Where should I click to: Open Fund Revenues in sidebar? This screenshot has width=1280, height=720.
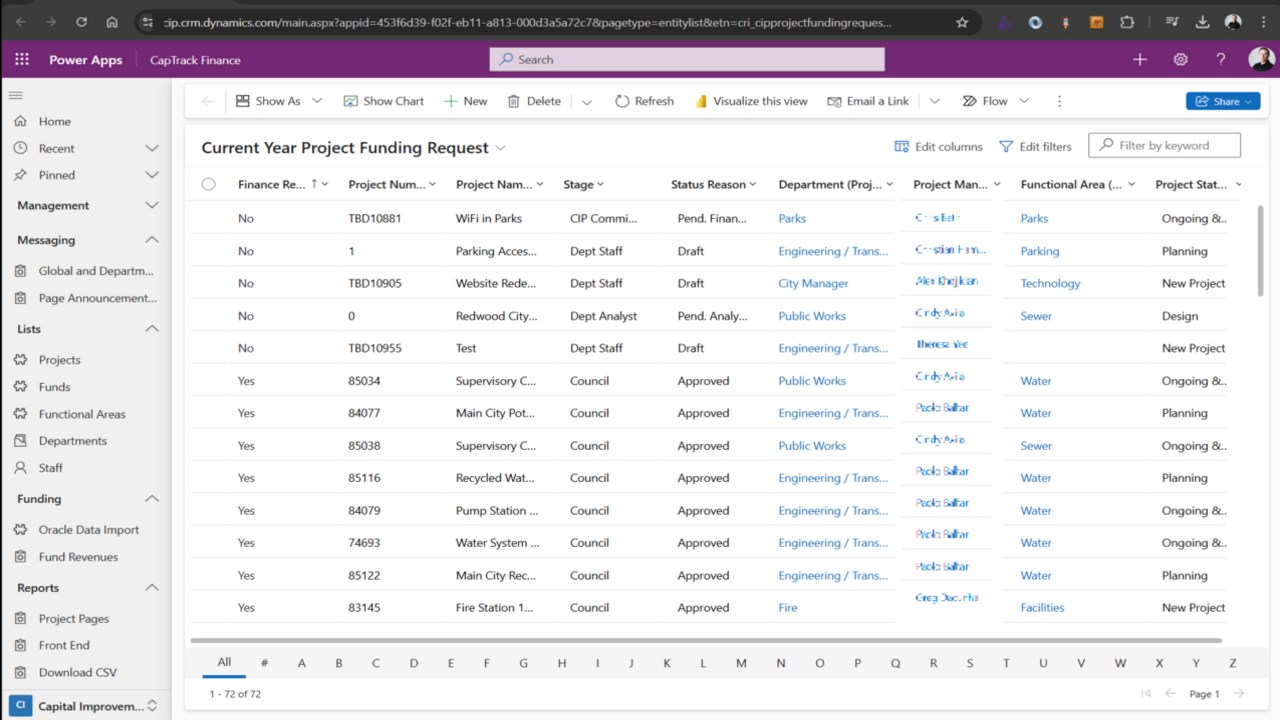click(x=78, y=557)
